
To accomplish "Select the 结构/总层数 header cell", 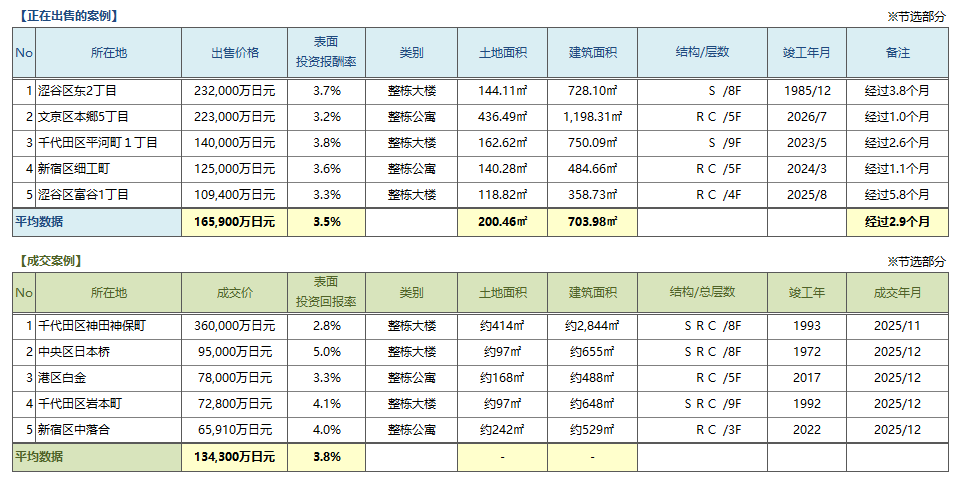I will (x=702, y=293).
